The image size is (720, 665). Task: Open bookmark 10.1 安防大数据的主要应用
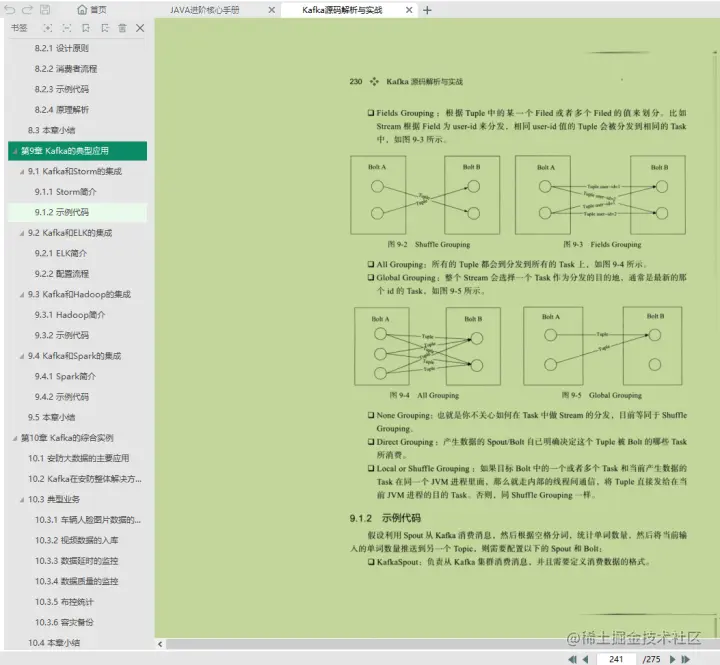(79, 458)
